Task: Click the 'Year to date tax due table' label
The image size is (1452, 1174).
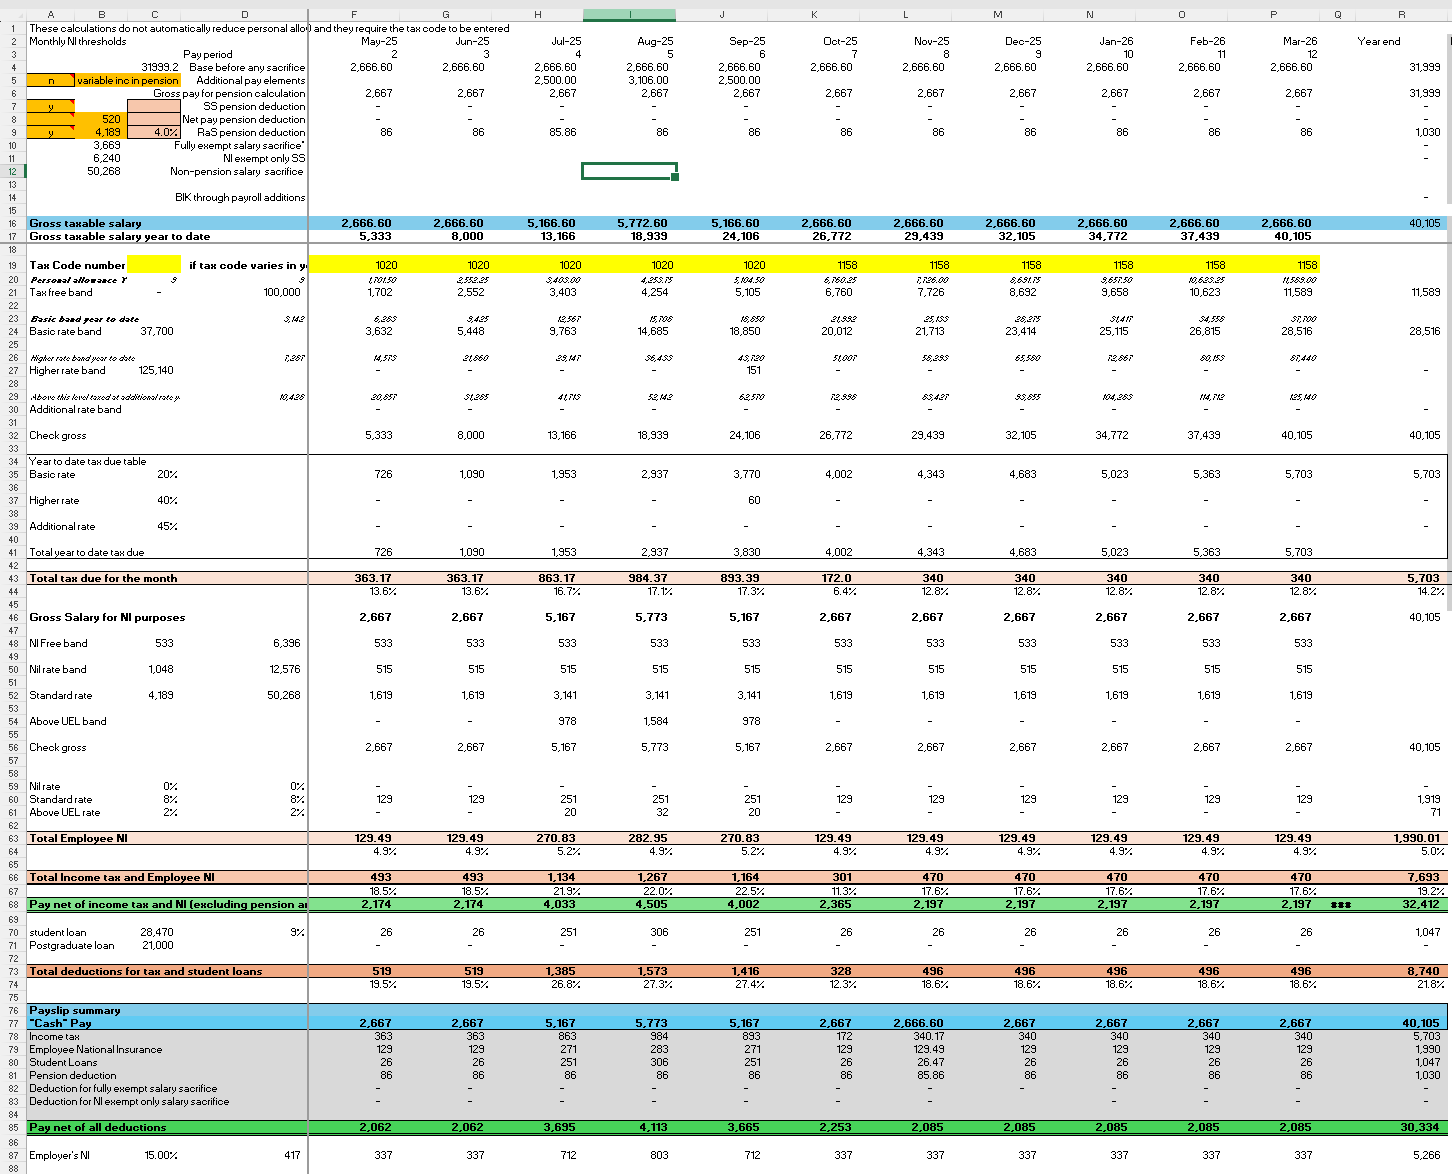Action: [87, 461]
